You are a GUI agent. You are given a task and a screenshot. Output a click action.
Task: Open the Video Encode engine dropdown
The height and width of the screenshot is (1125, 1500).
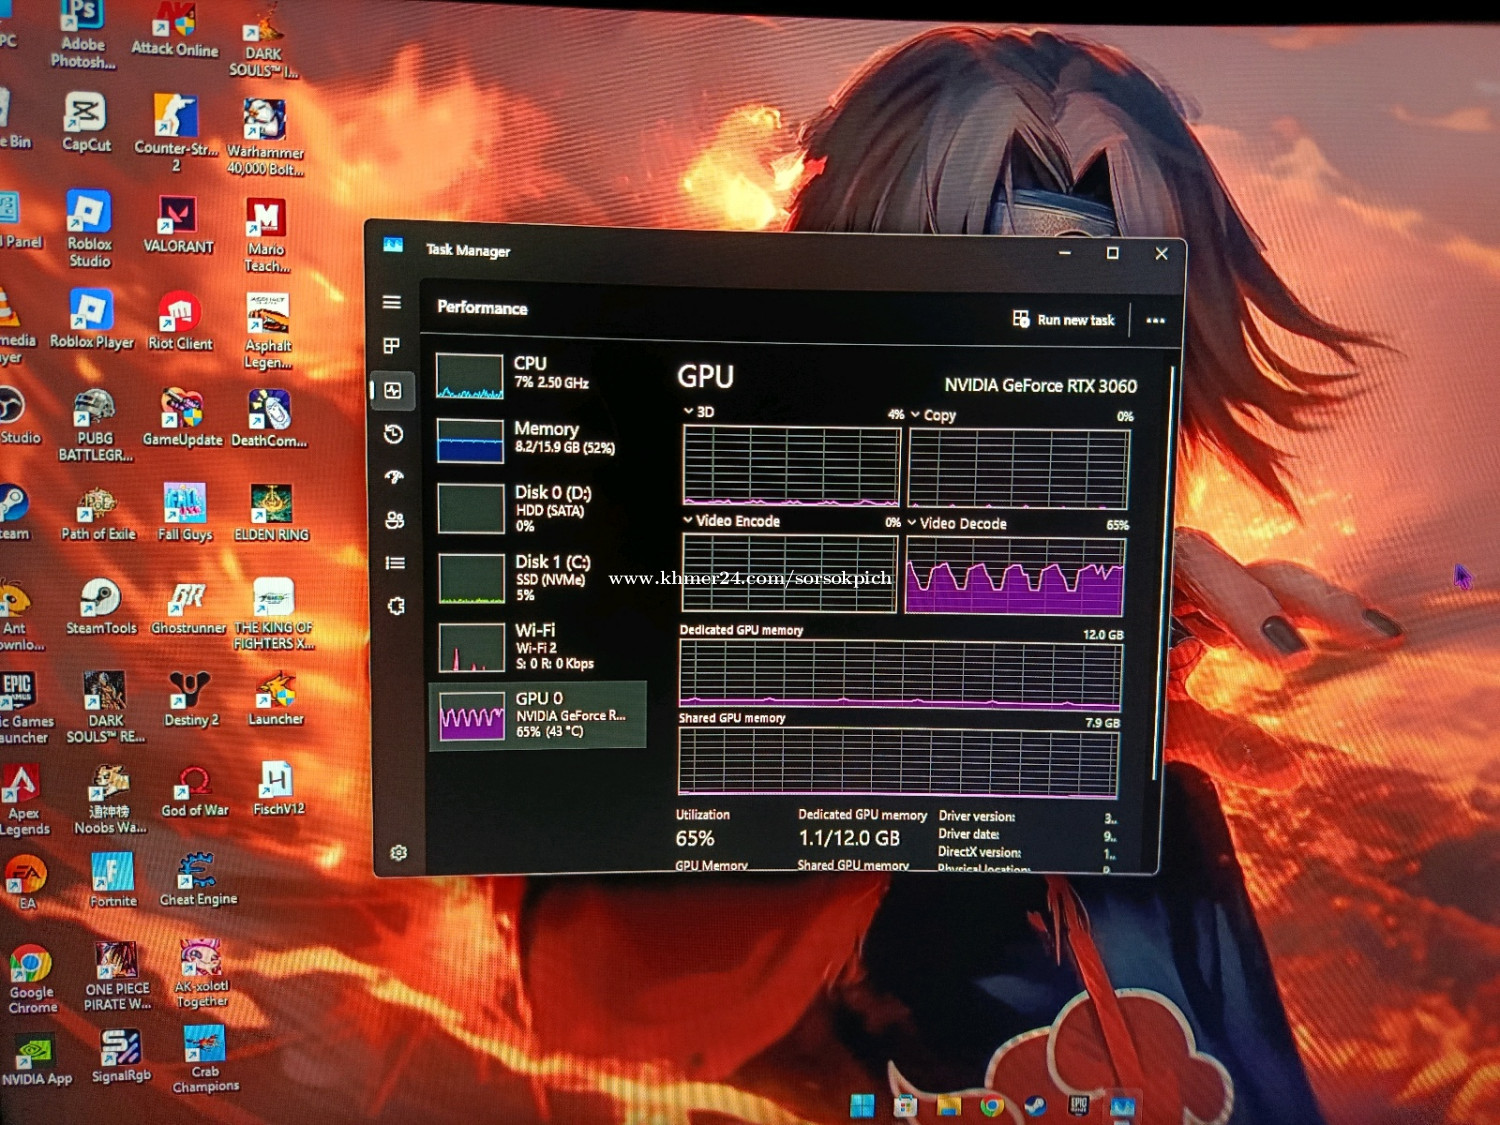688,520
